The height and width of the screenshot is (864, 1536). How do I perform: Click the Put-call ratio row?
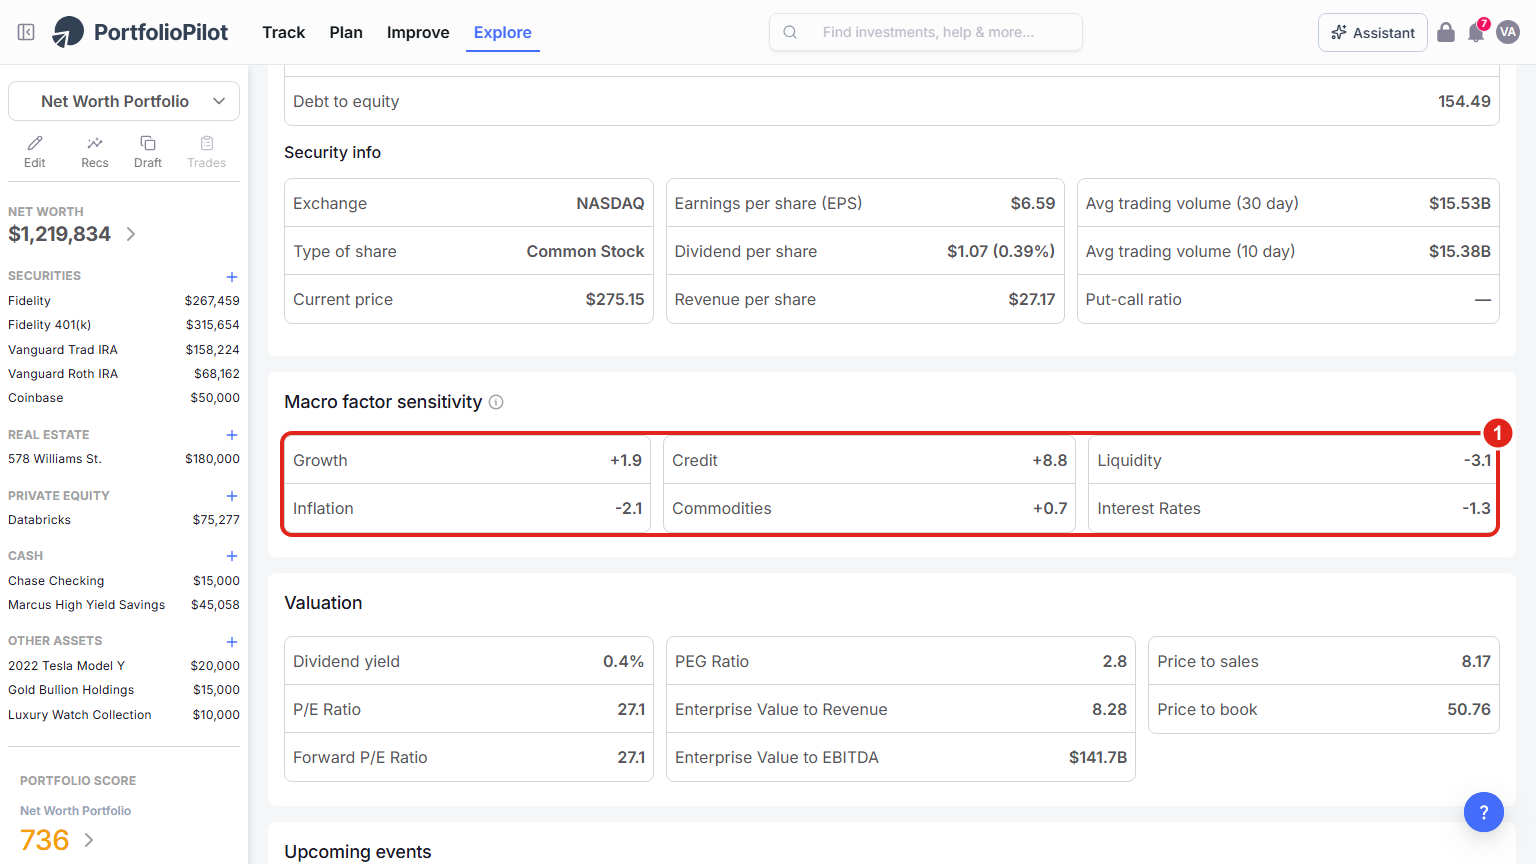click(x=1288, y=299)
